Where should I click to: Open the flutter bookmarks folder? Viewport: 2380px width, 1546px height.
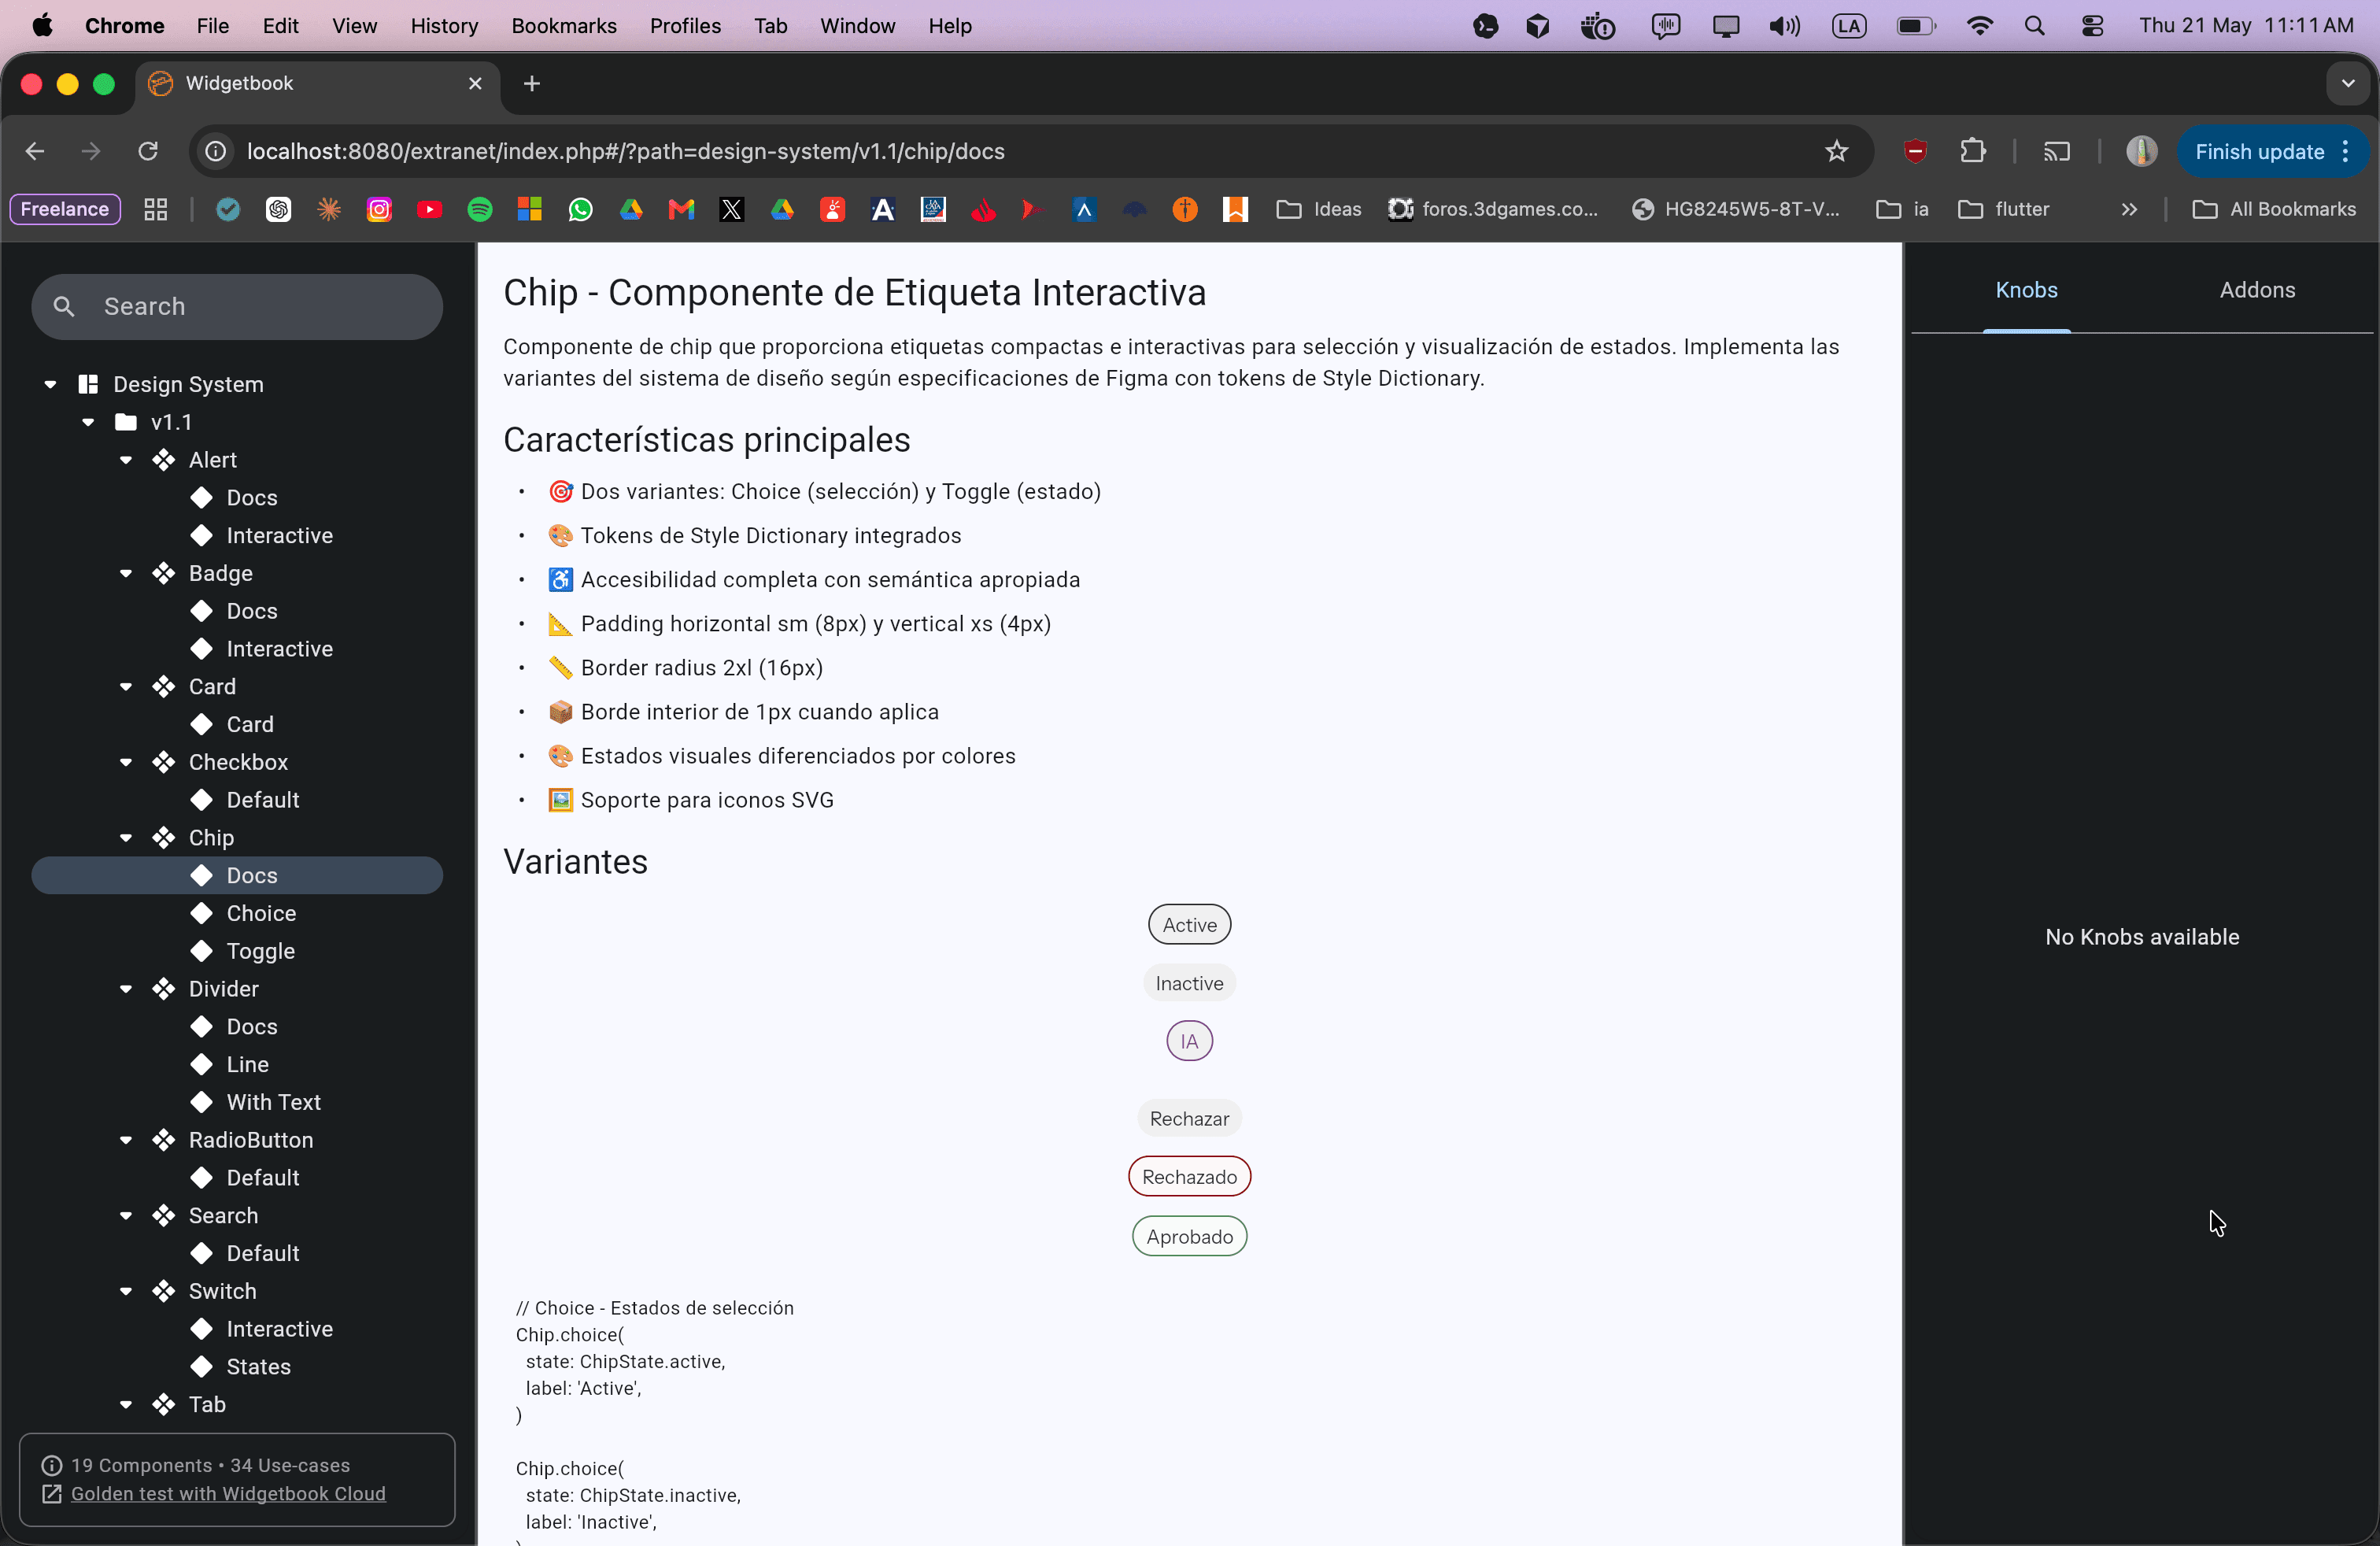click(x=2004, y=209)
